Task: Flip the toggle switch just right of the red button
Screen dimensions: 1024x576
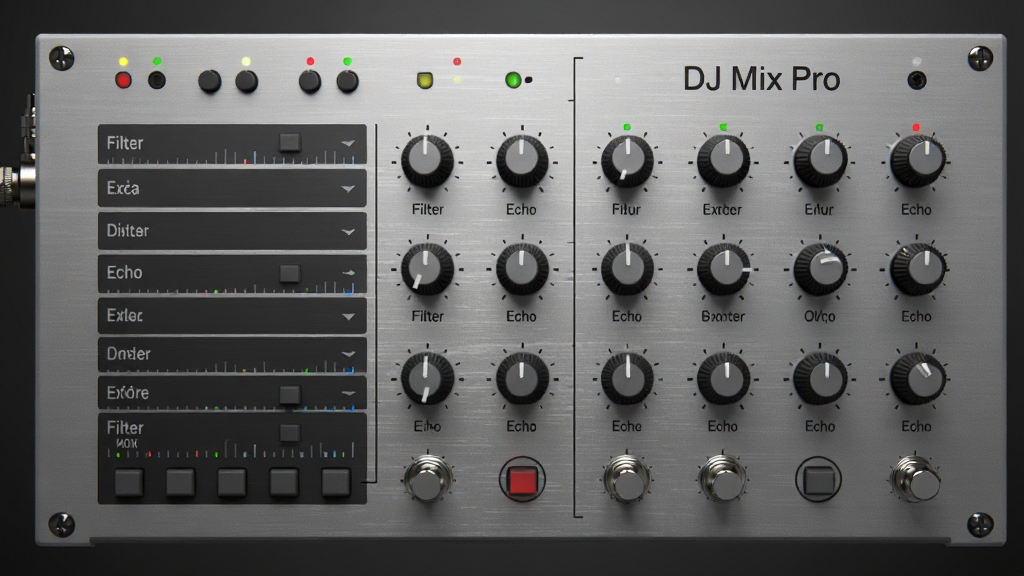Action: click(x=627, y=479)
